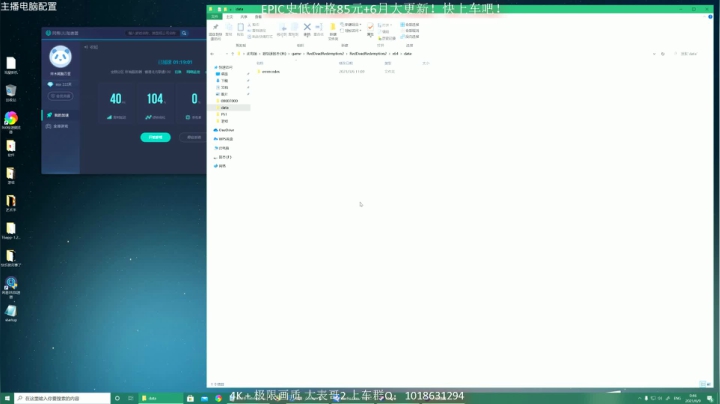Select OneDrive in the navigation pane
The width and height of the screenshot is (720, 404).
pos(224,130)
